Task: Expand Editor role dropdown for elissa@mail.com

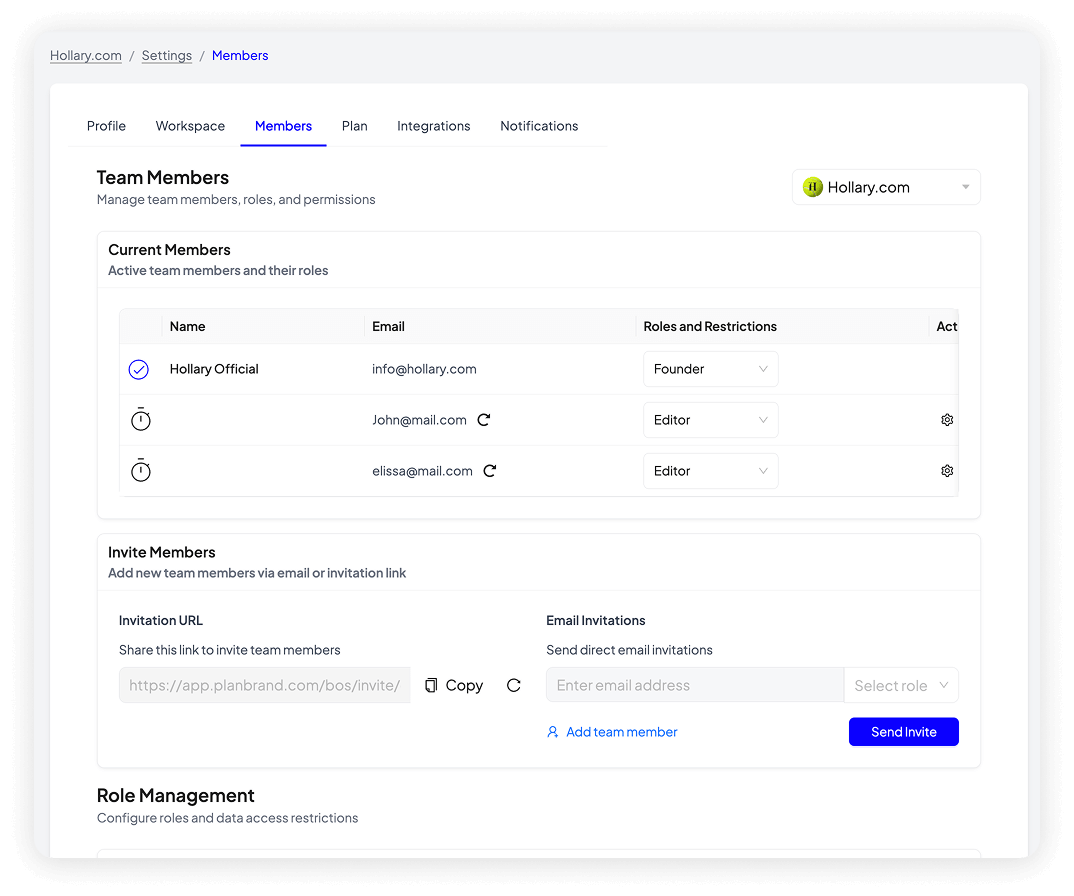Action: pyautogui.click(x=710, y=471)
